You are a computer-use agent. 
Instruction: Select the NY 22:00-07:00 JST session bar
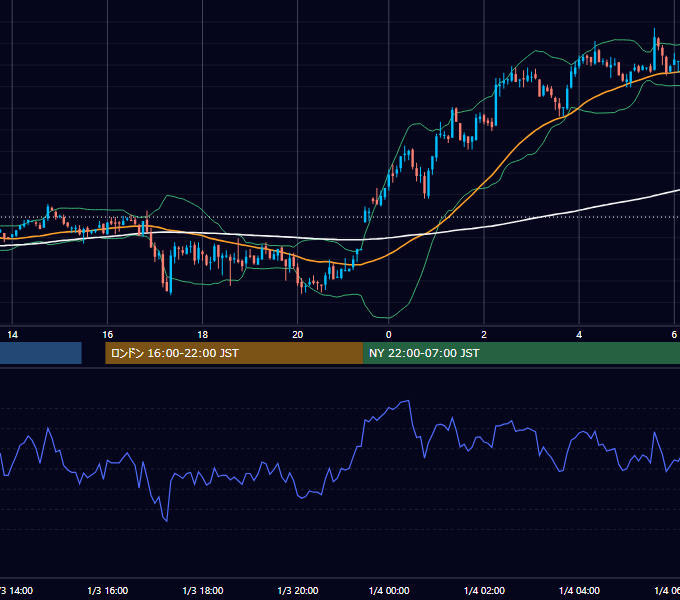pos(521,353)
